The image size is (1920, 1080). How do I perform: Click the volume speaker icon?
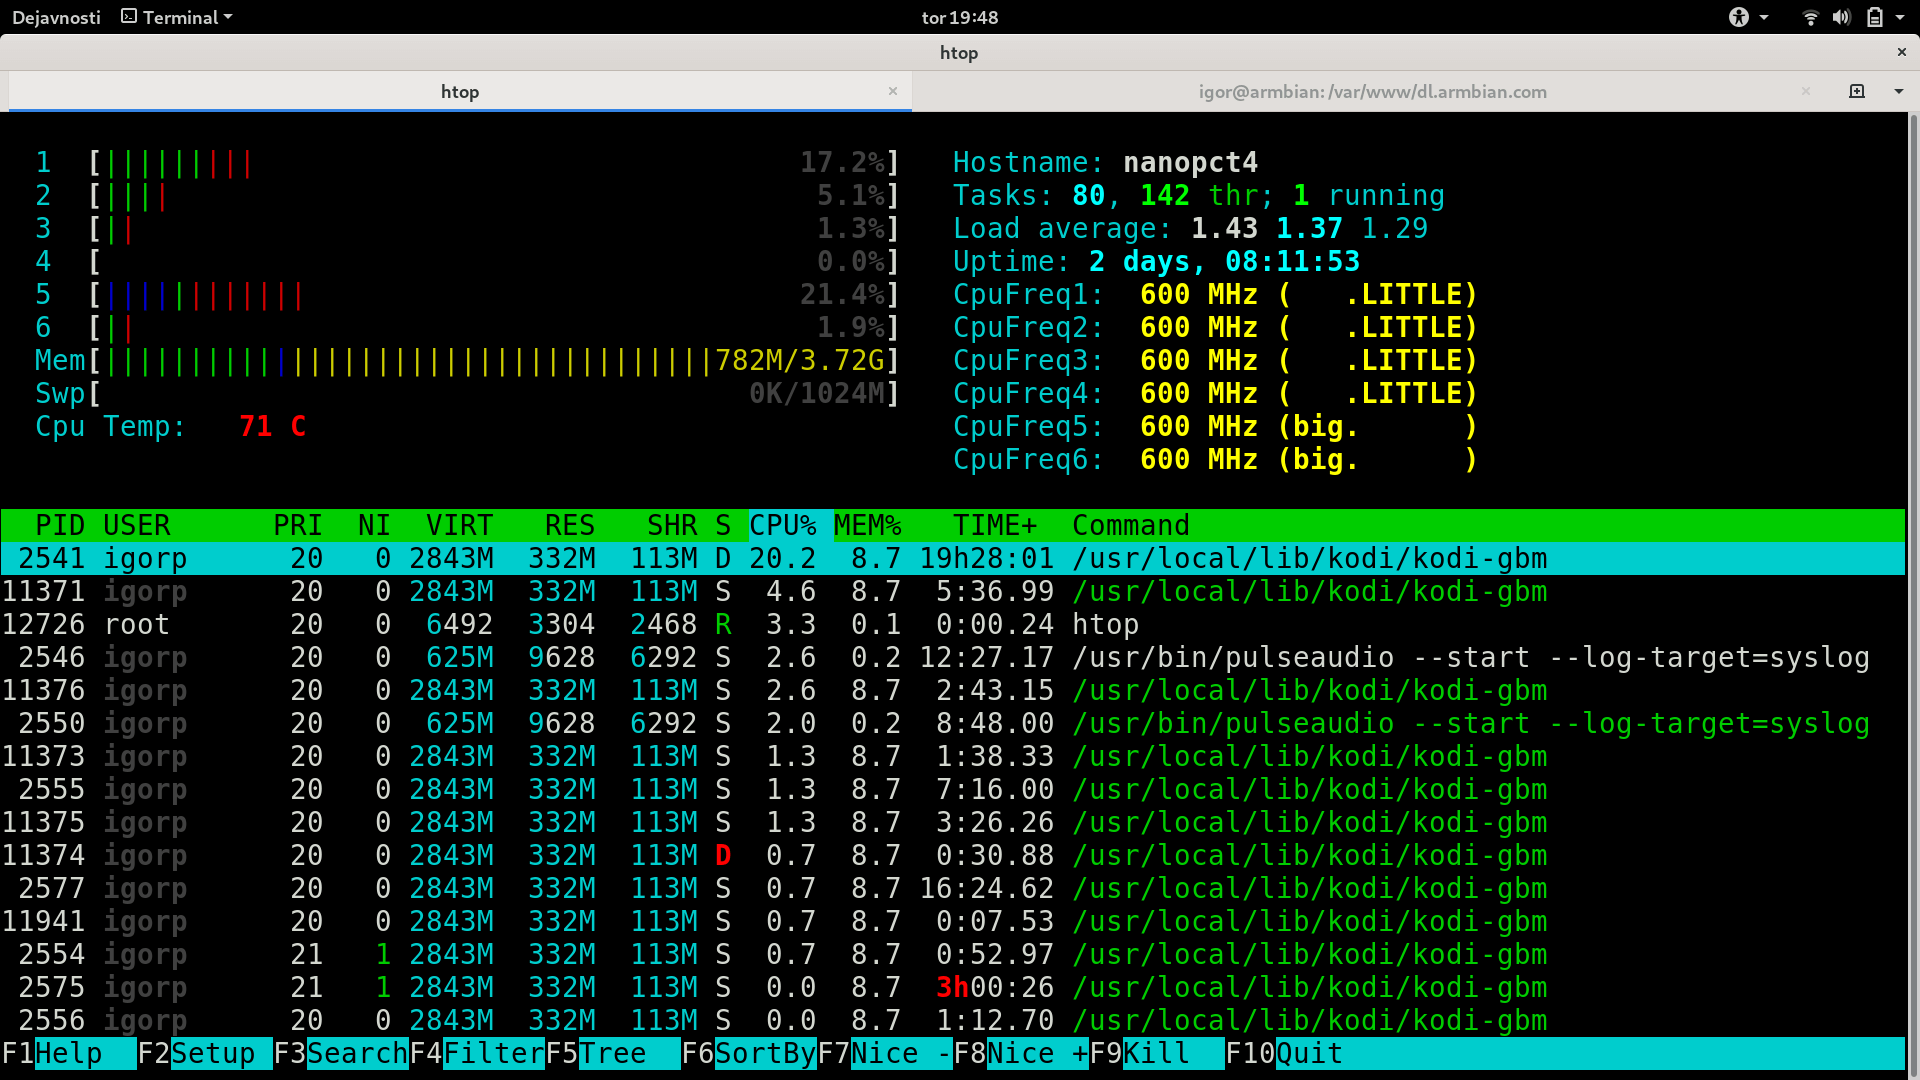pos(1841,17)
